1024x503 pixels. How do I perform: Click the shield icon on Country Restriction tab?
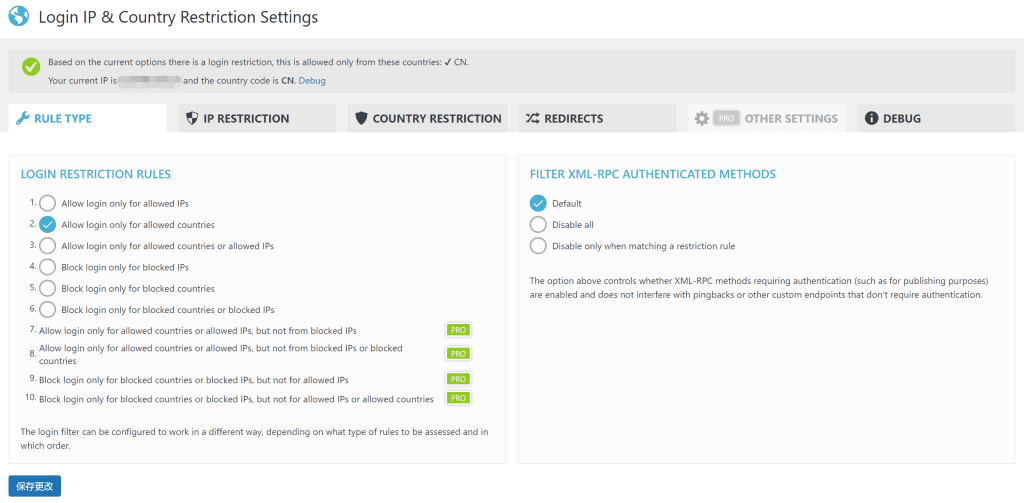point(361,118)
